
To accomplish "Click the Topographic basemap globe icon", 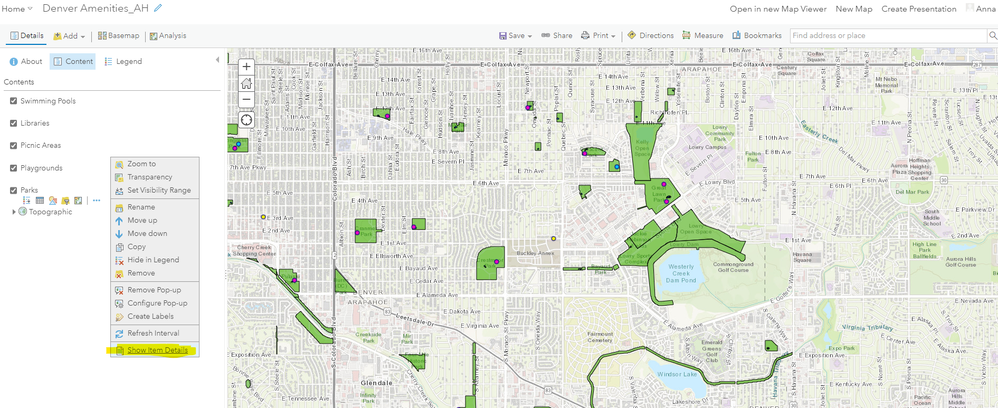I will click(x=23, y=212).
